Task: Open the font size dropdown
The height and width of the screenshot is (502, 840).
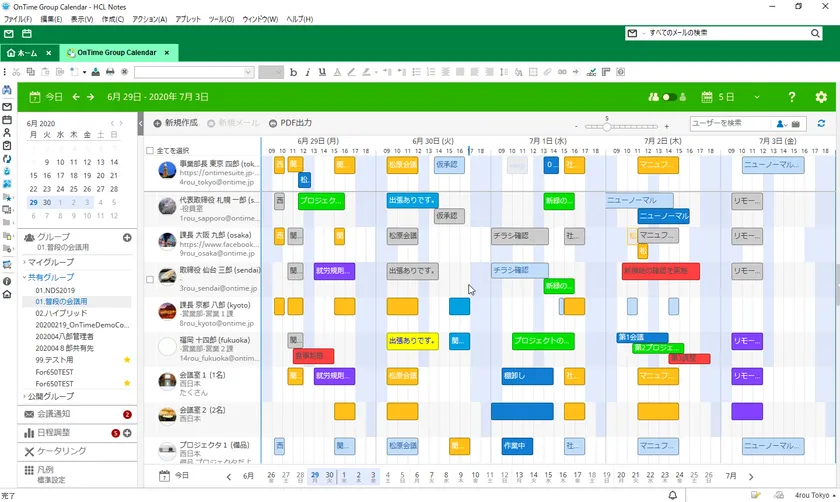Action: click(x=271, y=72)
